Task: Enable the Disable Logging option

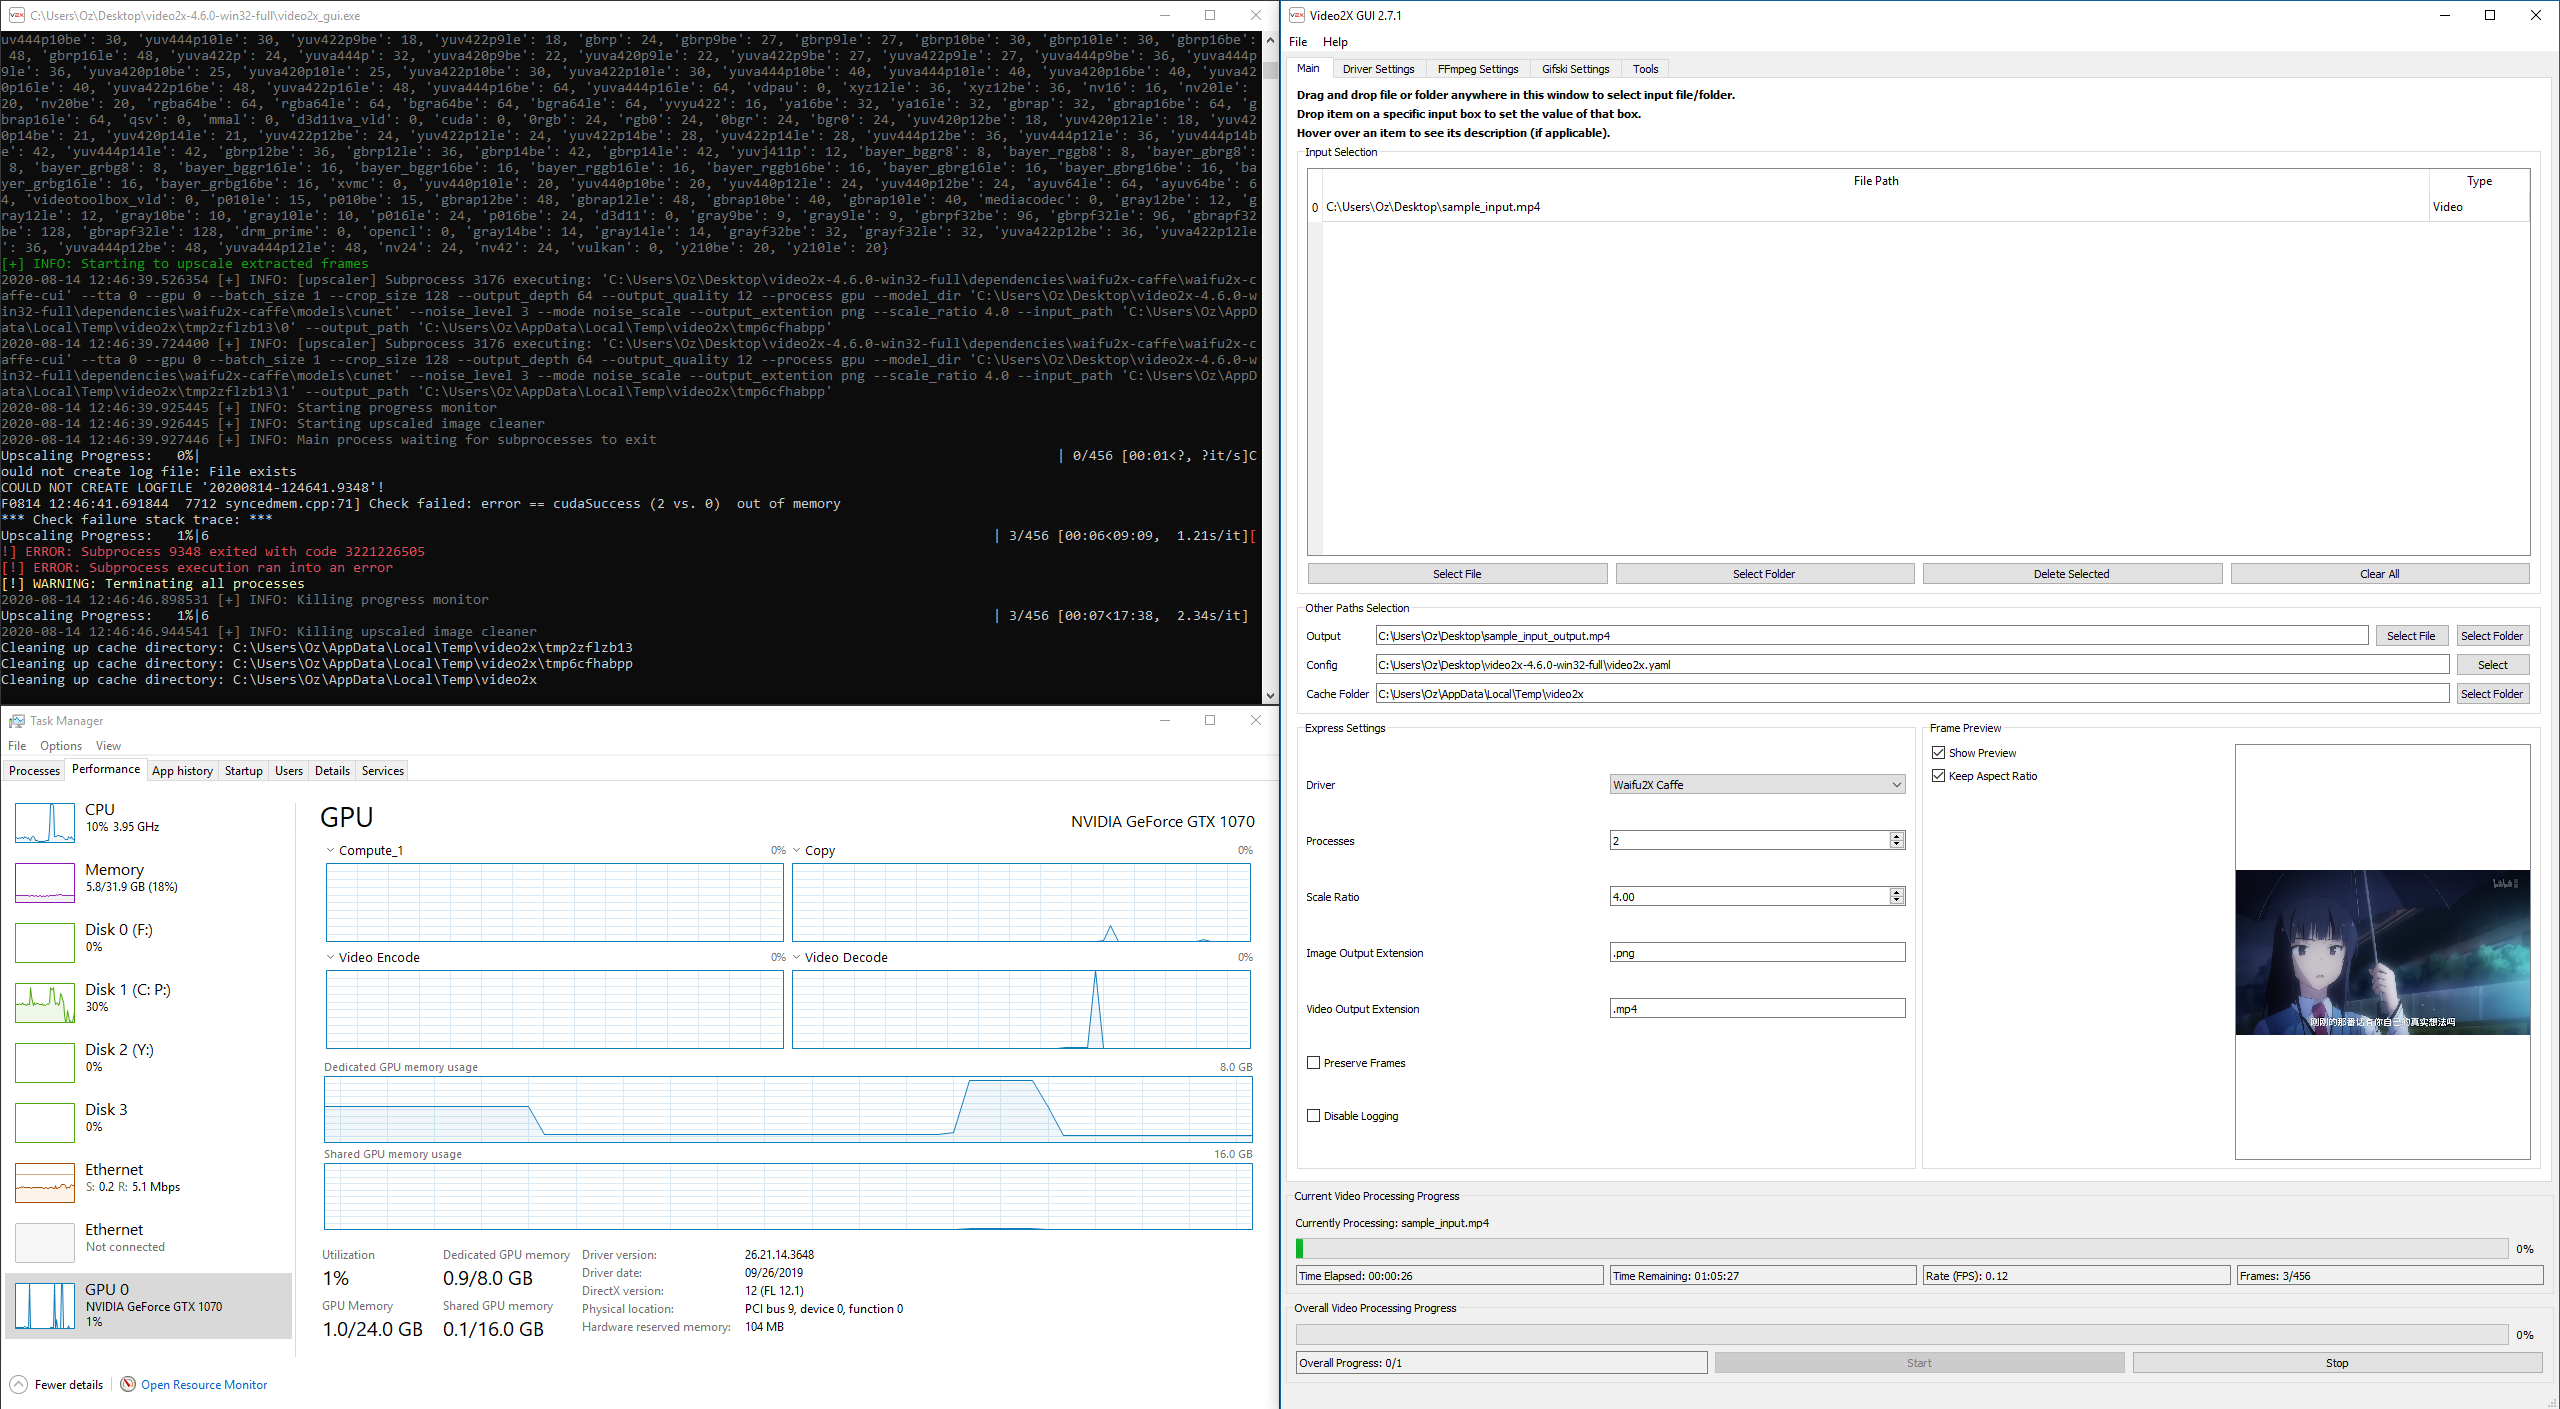Action: (x=1314, y=1115)
